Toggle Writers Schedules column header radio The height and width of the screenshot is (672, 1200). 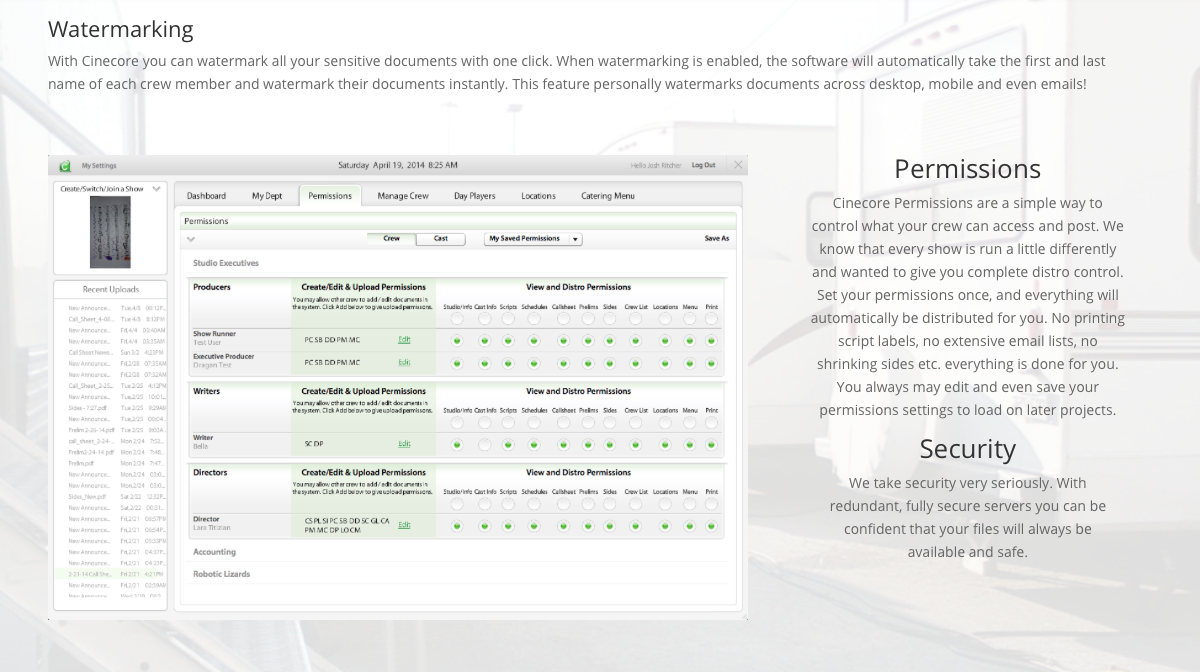coord(534,423)
